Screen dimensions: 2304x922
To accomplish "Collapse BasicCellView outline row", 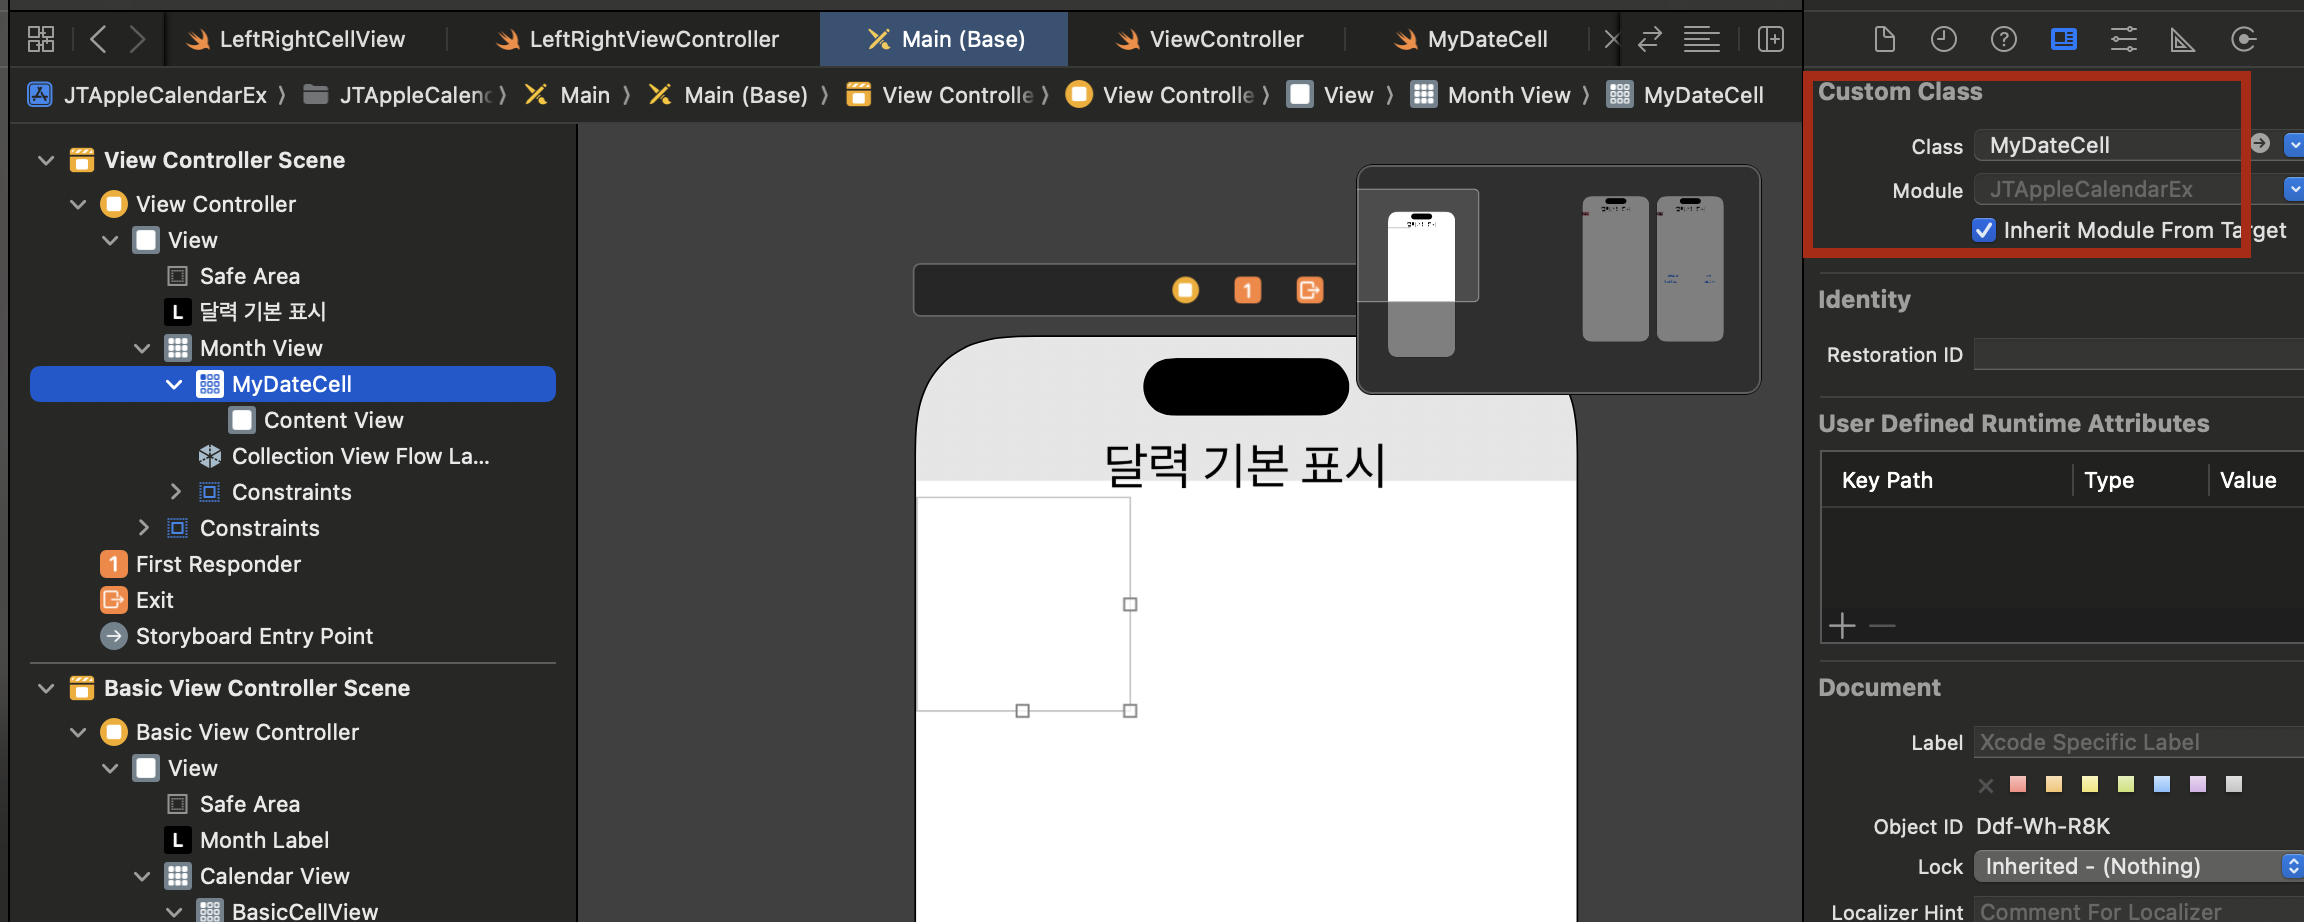I will coord(174,912).
